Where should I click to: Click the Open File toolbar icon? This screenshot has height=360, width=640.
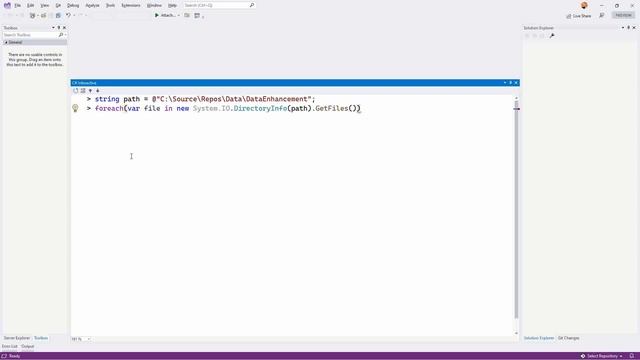pos(43,16)
